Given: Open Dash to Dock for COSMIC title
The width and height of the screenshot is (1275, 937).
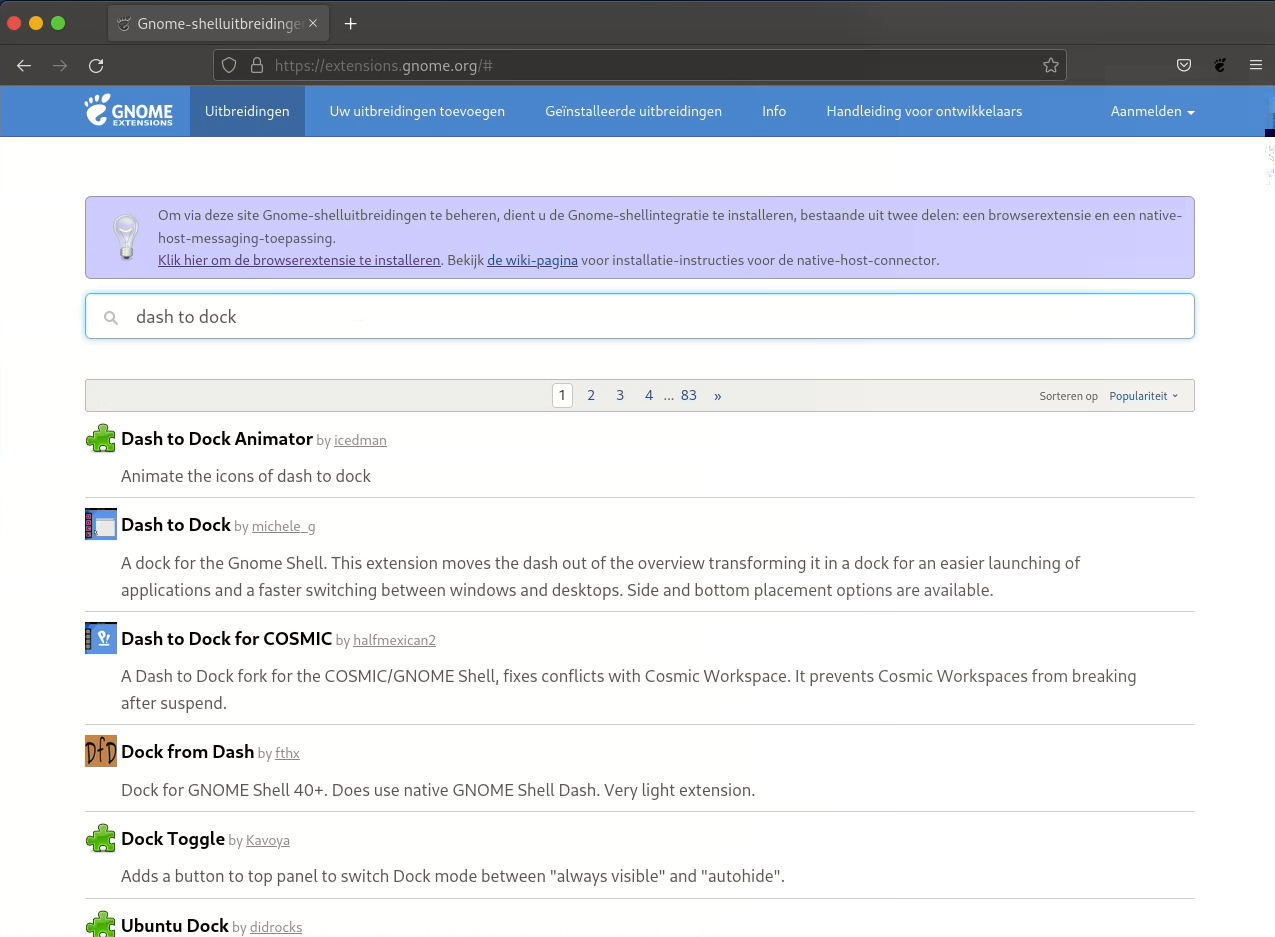Looking at the screenshot, I should [226, 638].
